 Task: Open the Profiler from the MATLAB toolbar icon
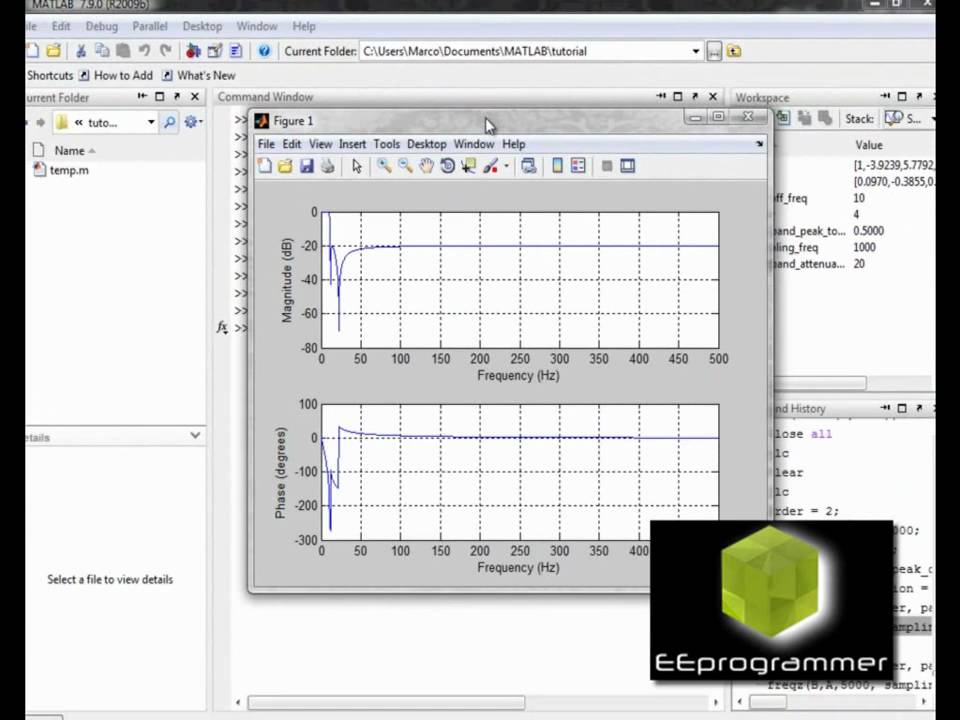[x=236, y=51]
